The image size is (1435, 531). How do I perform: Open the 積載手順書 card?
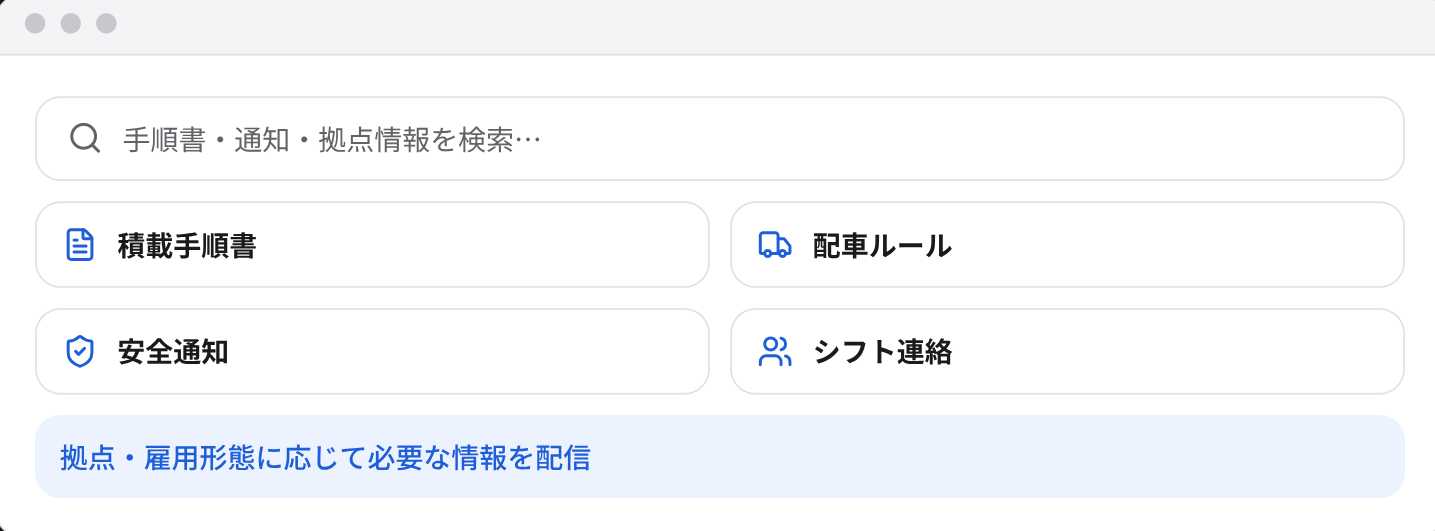click(372, 245)
